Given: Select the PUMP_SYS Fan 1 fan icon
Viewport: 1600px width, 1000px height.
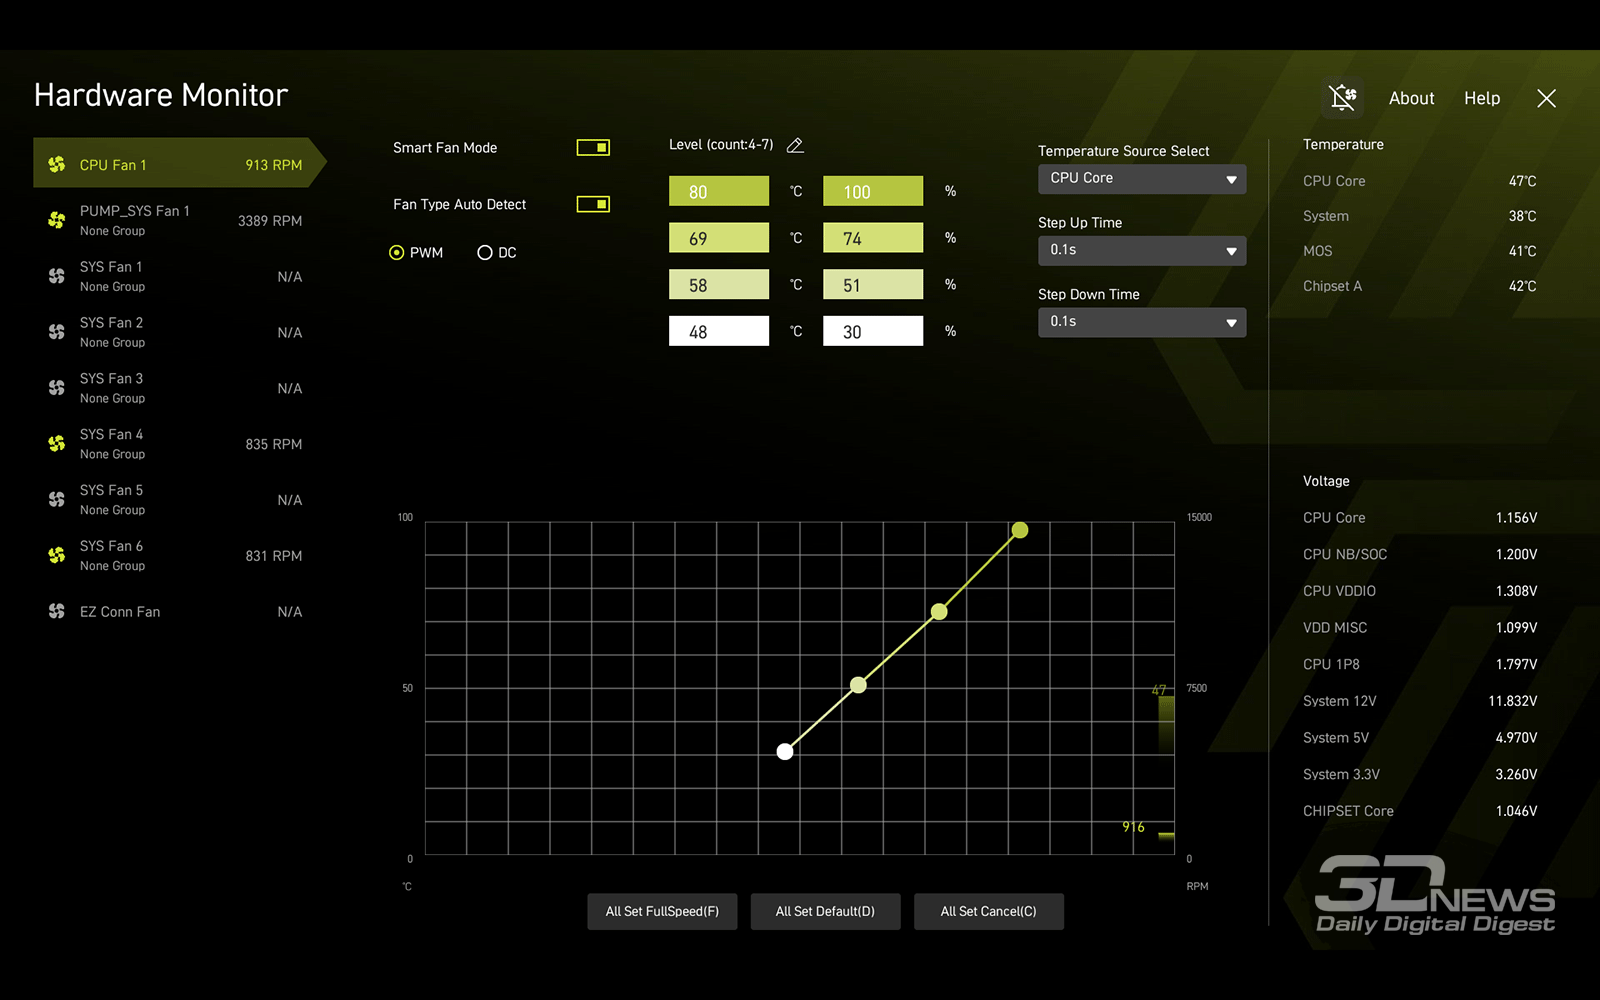Looking at the screenshot, I should [x=57, y=220].
